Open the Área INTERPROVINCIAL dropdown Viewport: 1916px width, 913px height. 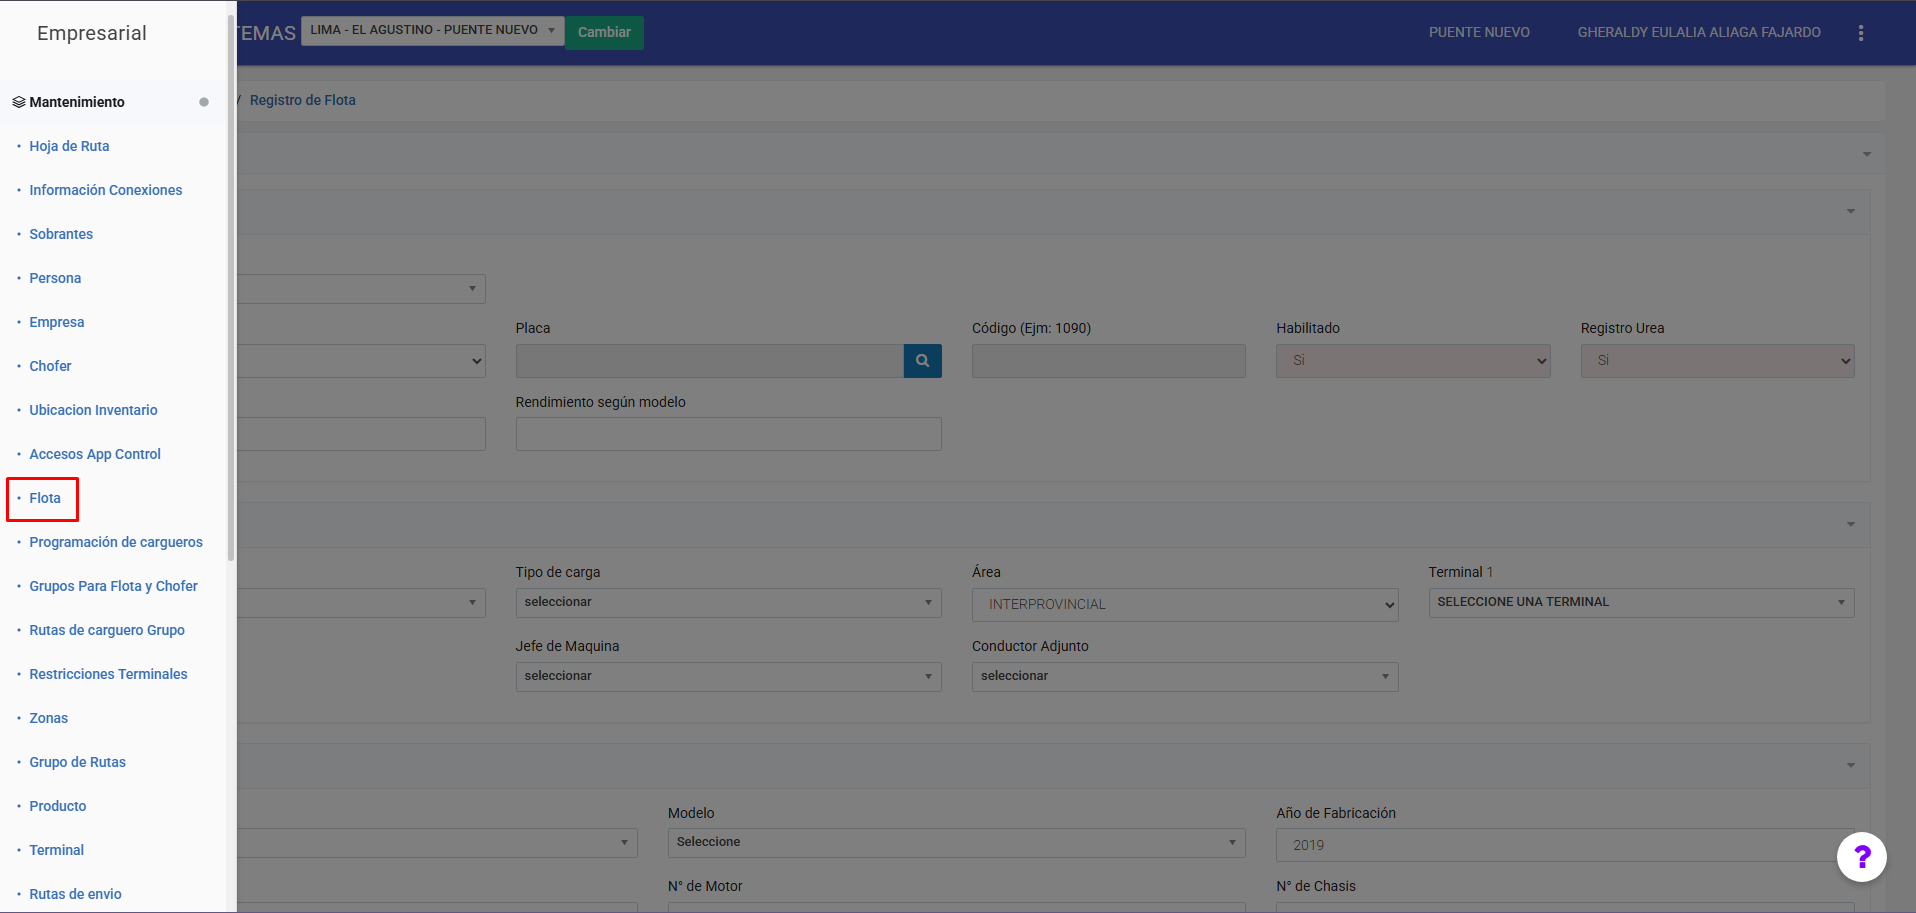pyautogui.click(x=1184, y=604)
